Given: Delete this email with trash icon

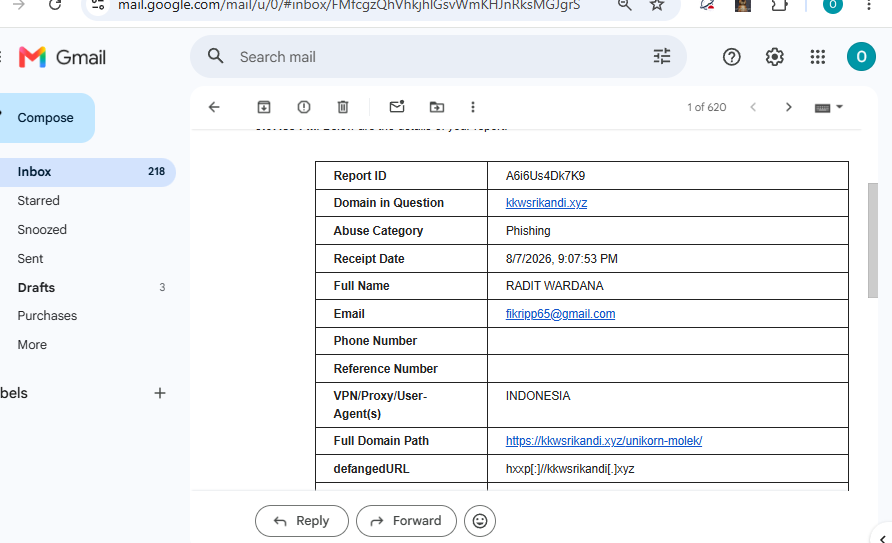Looking at the screenshot, I should pyautogui.click(x=342, y=107).
